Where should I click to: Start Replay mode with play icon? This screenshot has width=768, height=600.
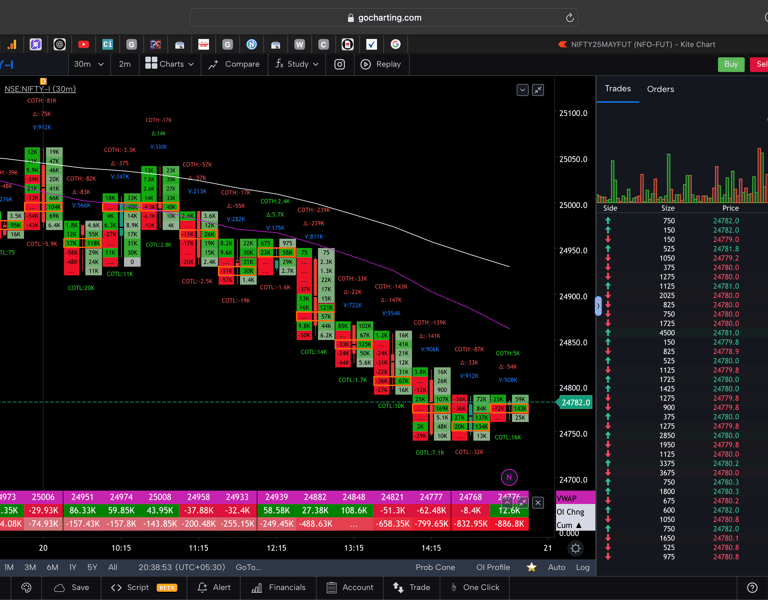(x=381, y=64)
